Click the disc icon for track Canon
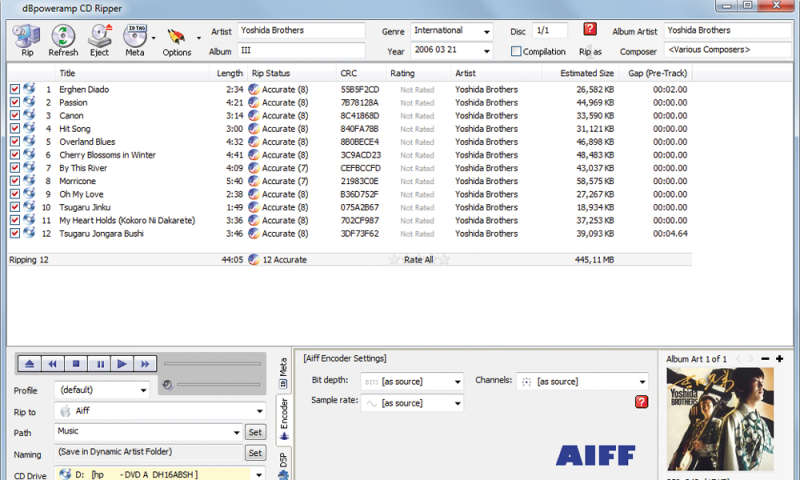Viewport: 800px width, 480px height. pyautogui.click(x=29, y=115)
